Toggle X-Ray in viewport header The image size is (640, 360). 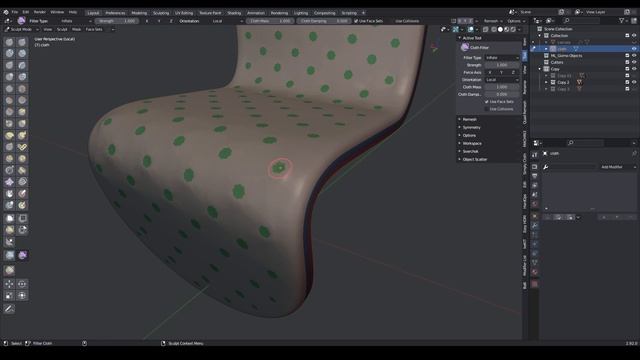pos(485,29)
